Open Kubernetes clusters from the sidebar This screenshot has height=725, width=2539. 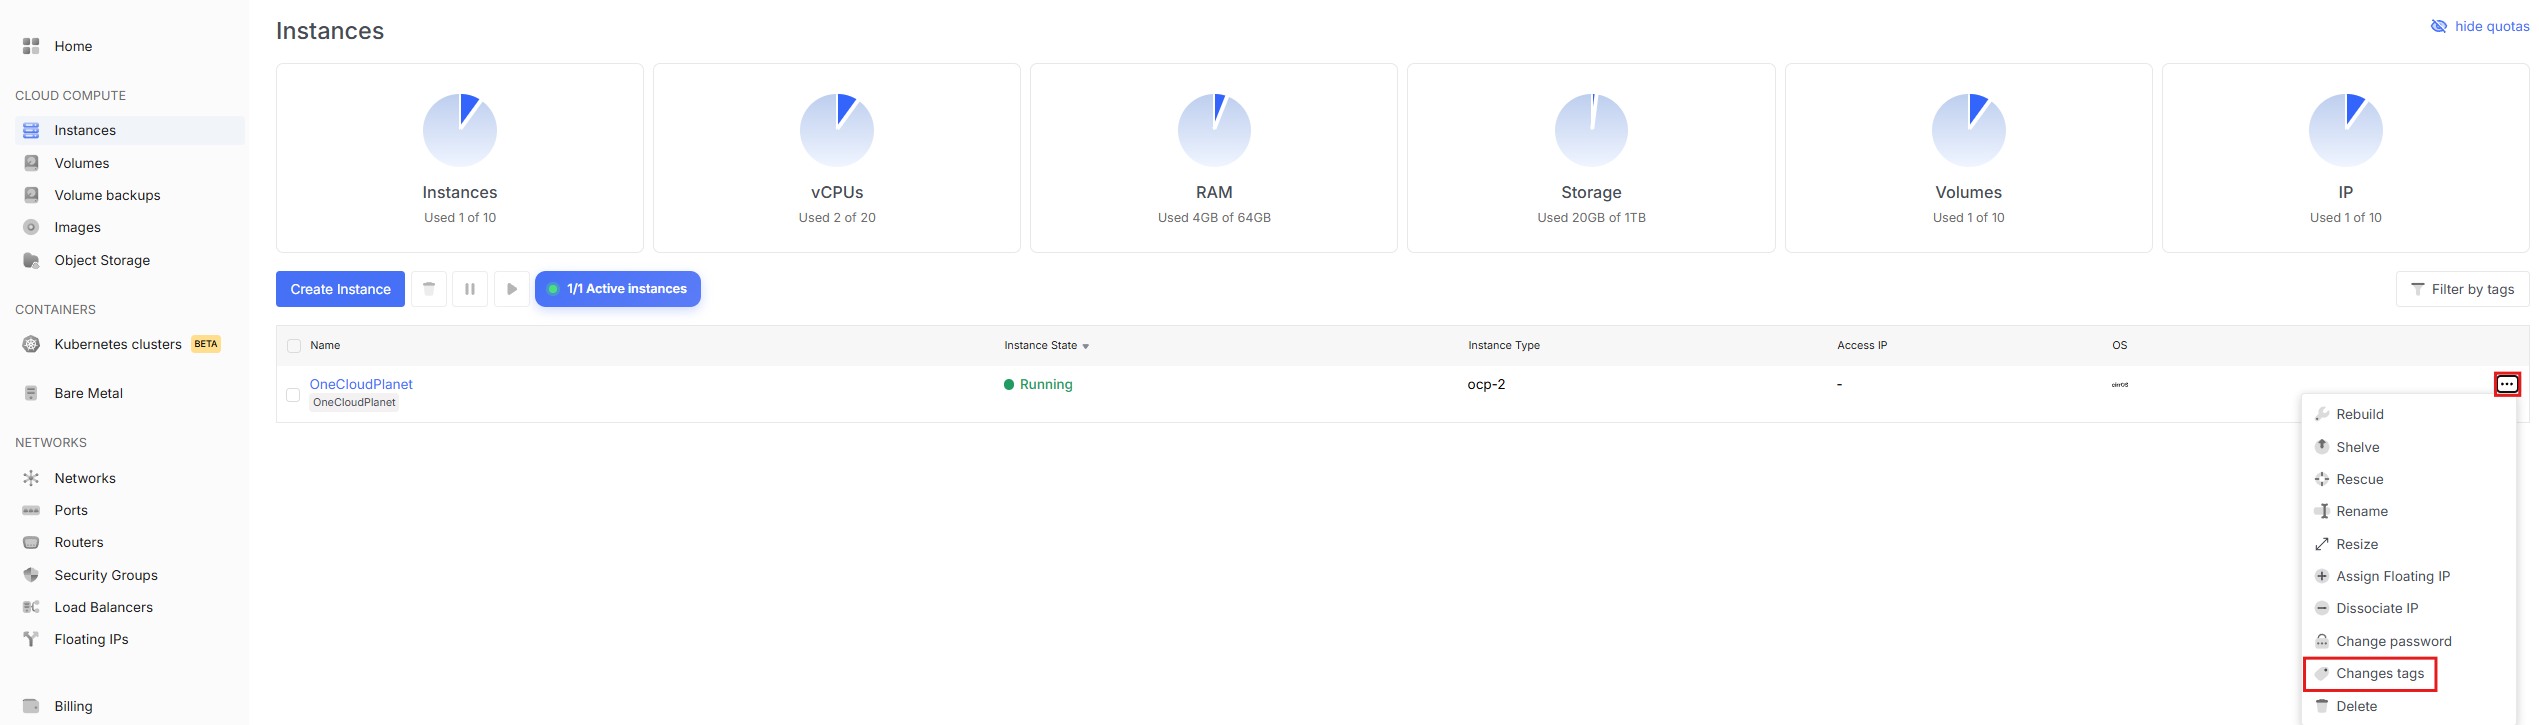tap(118, 344)
